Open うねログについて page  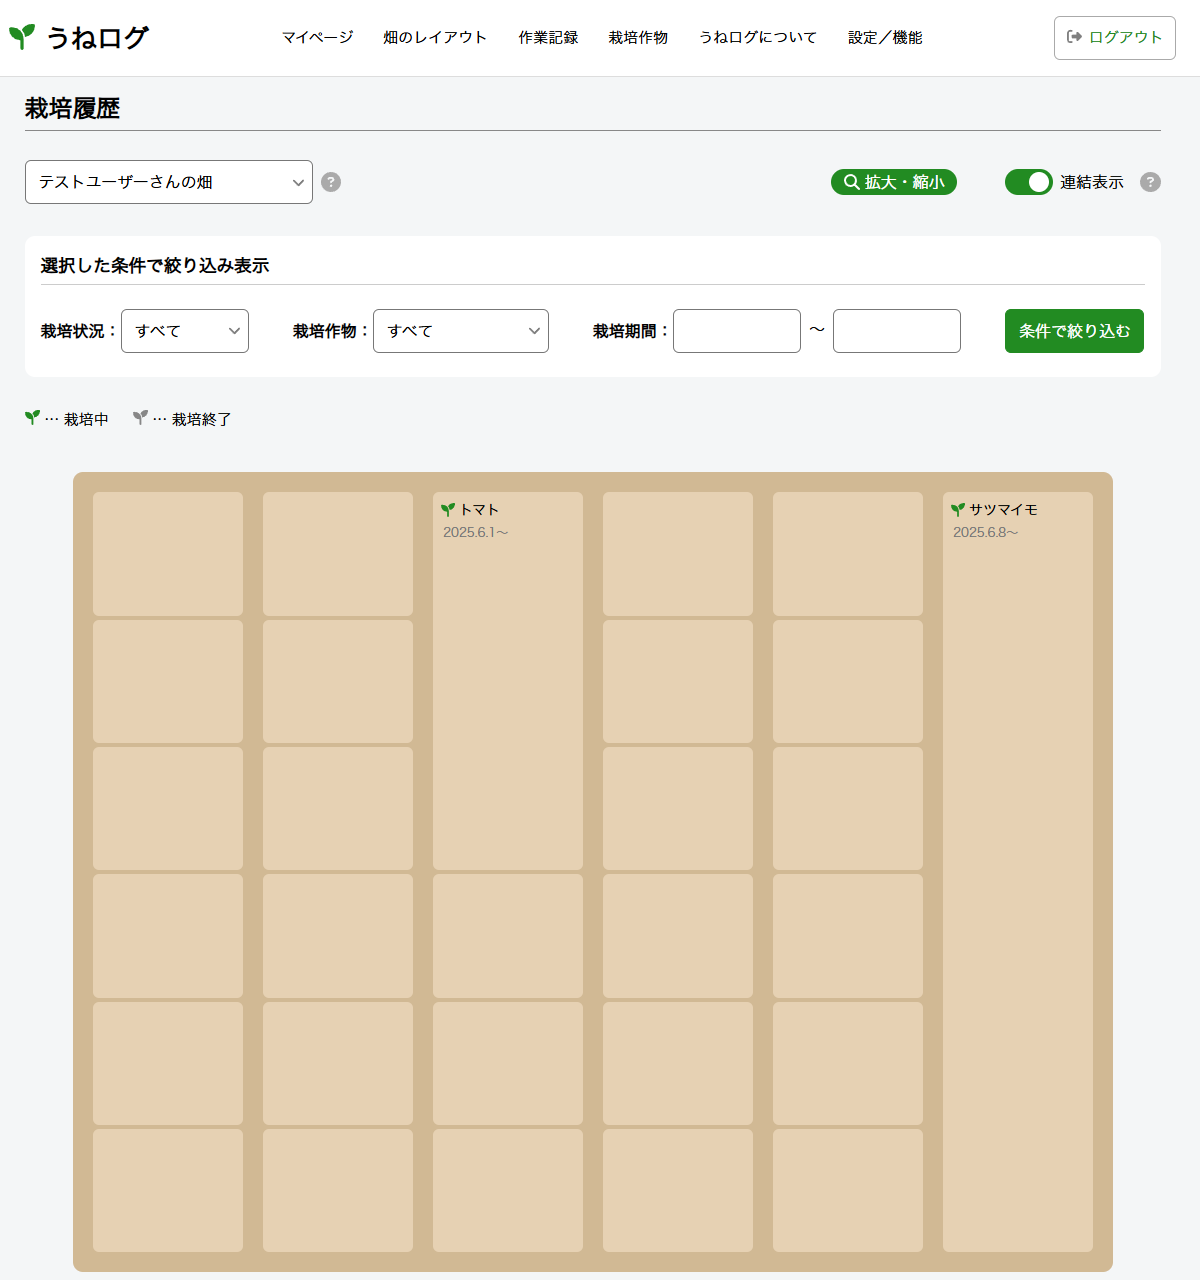click(x=757, y=37)
